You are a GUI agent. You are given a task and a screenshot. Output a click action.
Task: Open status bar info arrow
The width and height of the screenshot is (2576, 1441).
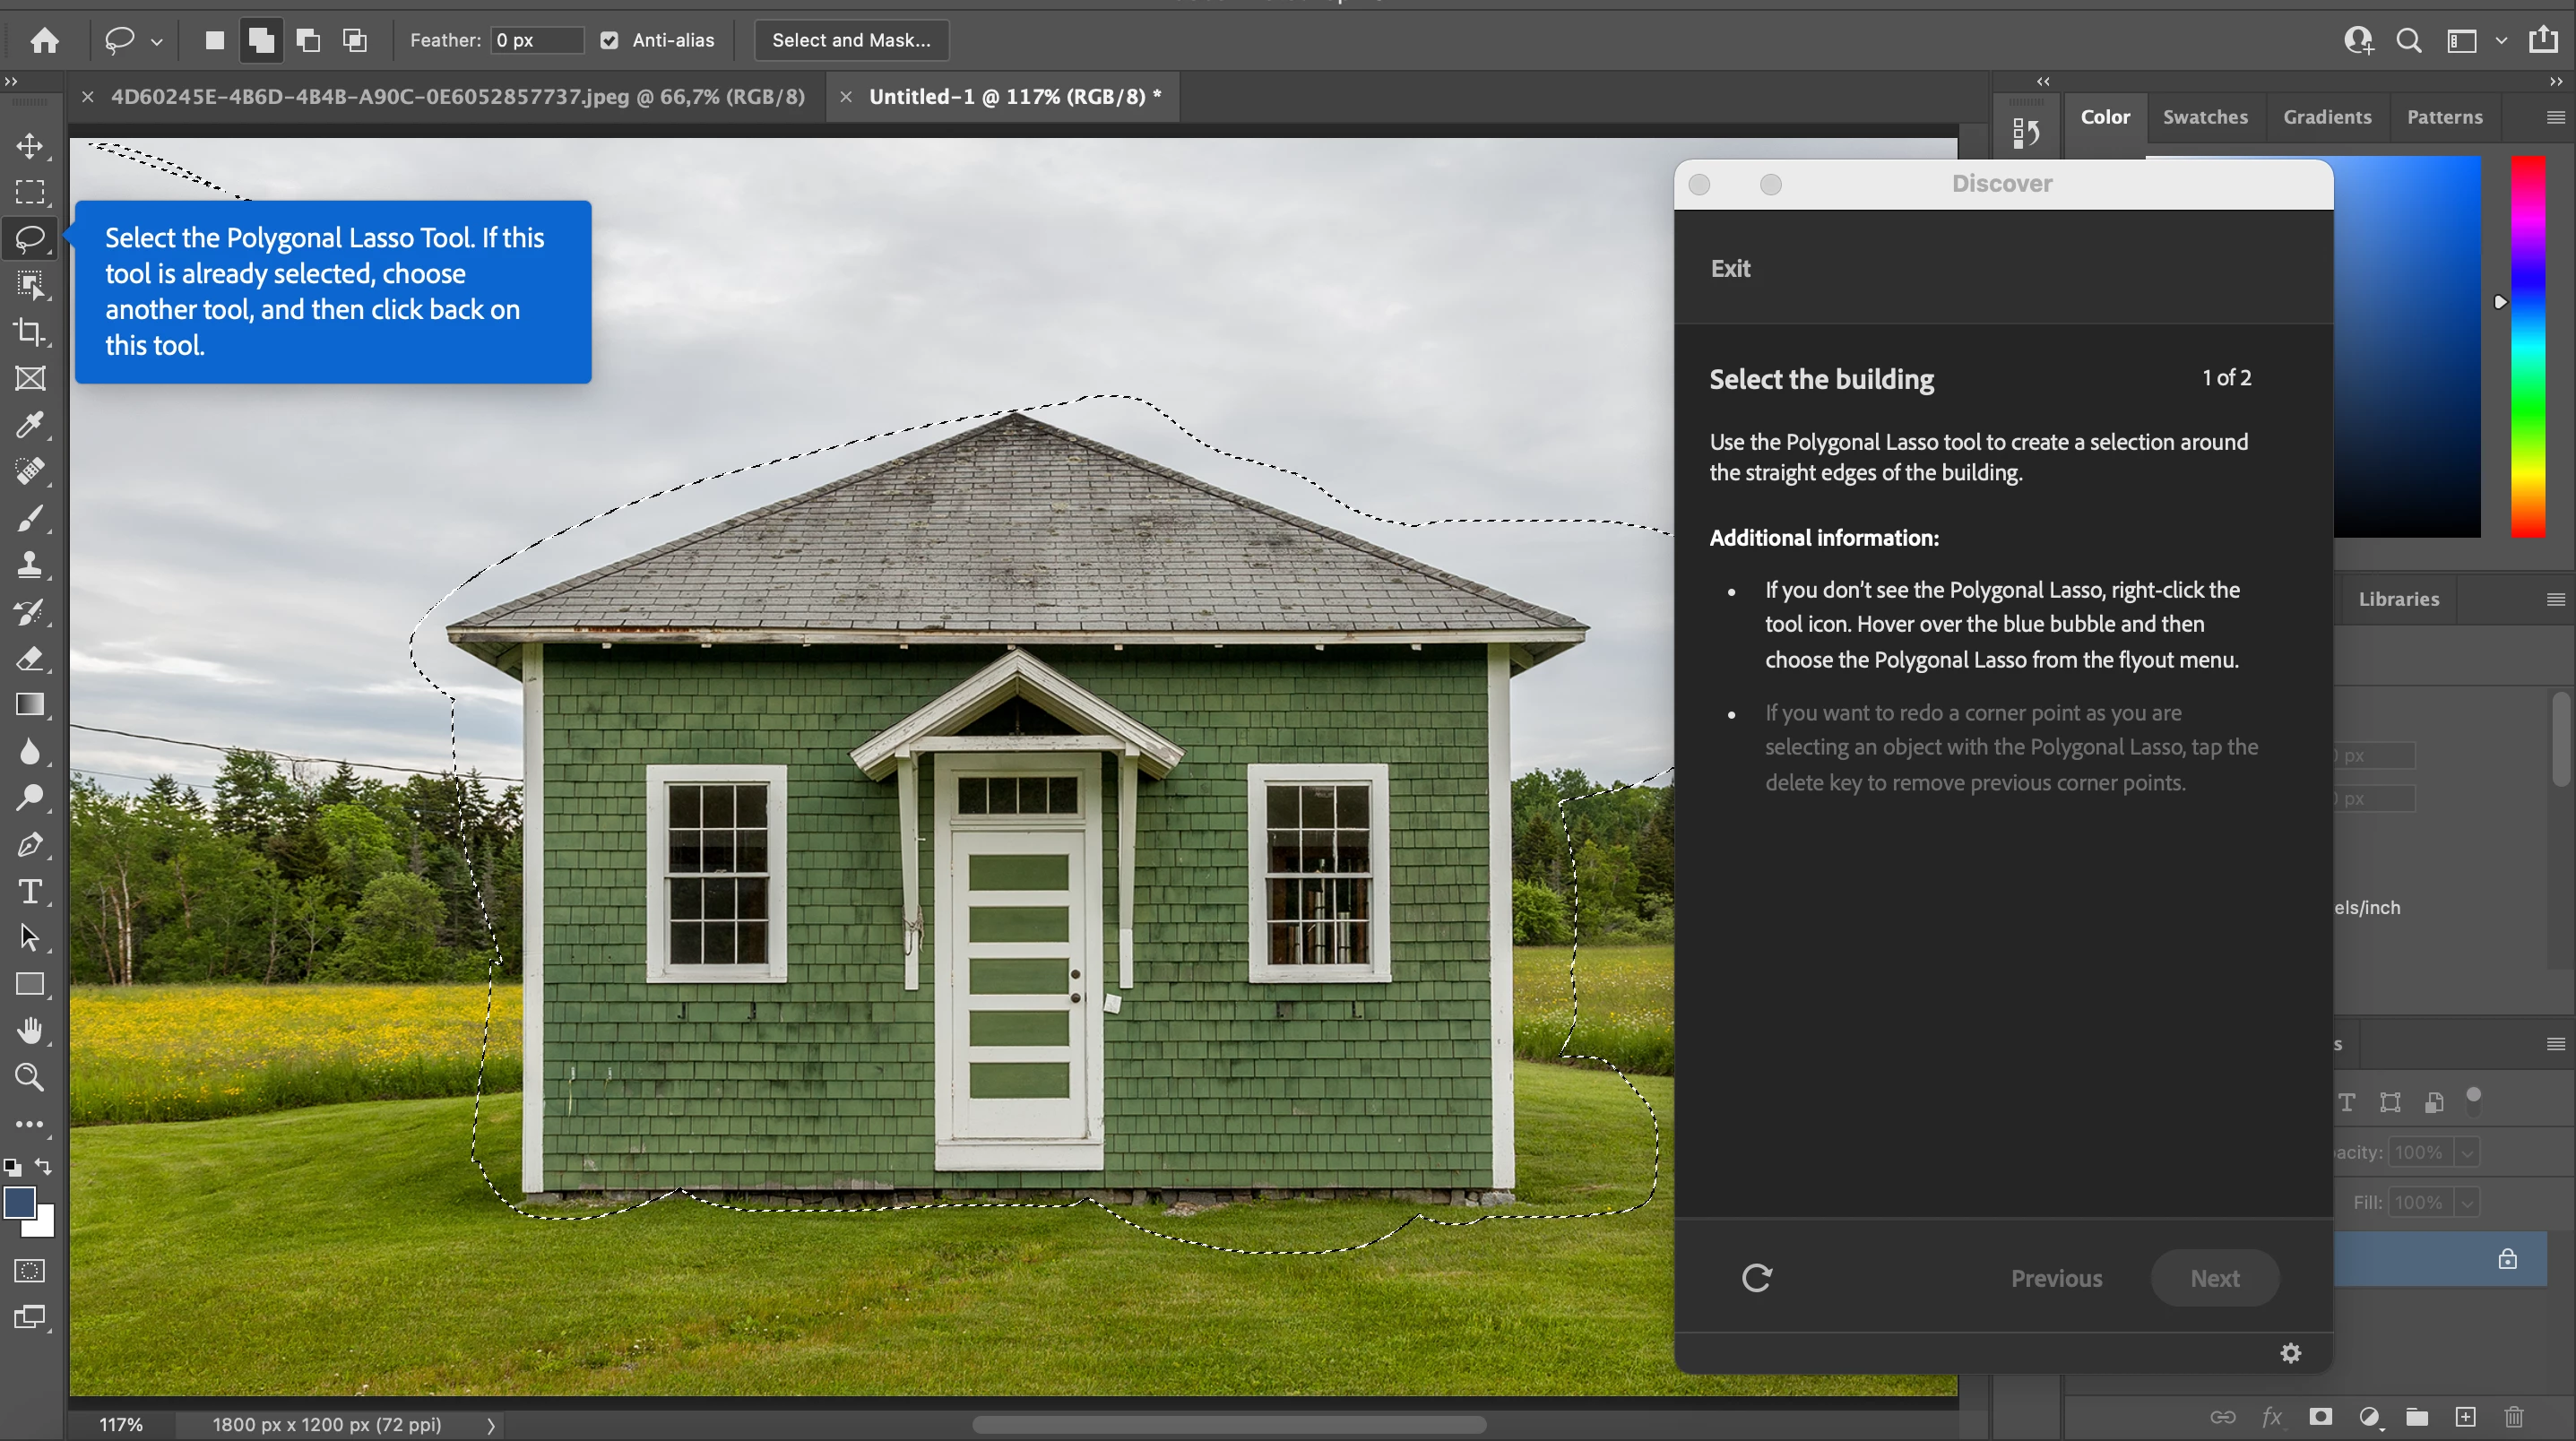[491, 1425]
